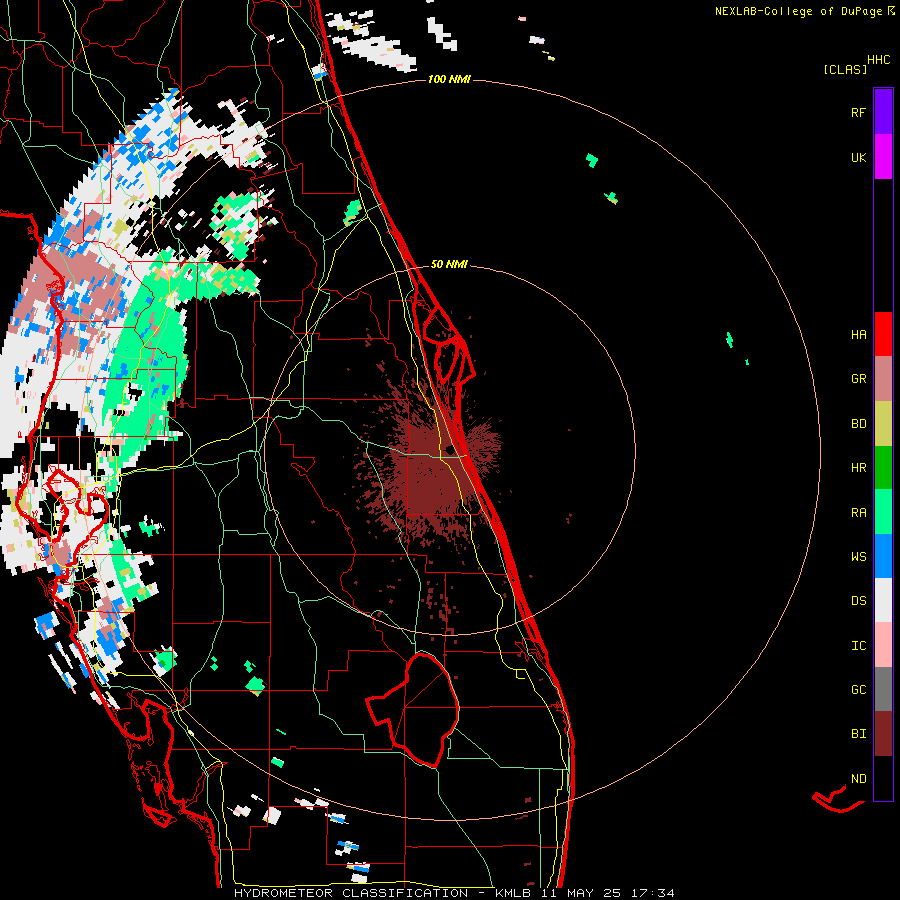This screenshot has width=900, height=900.
Task: Click the RF legend label
Action: 858,112
